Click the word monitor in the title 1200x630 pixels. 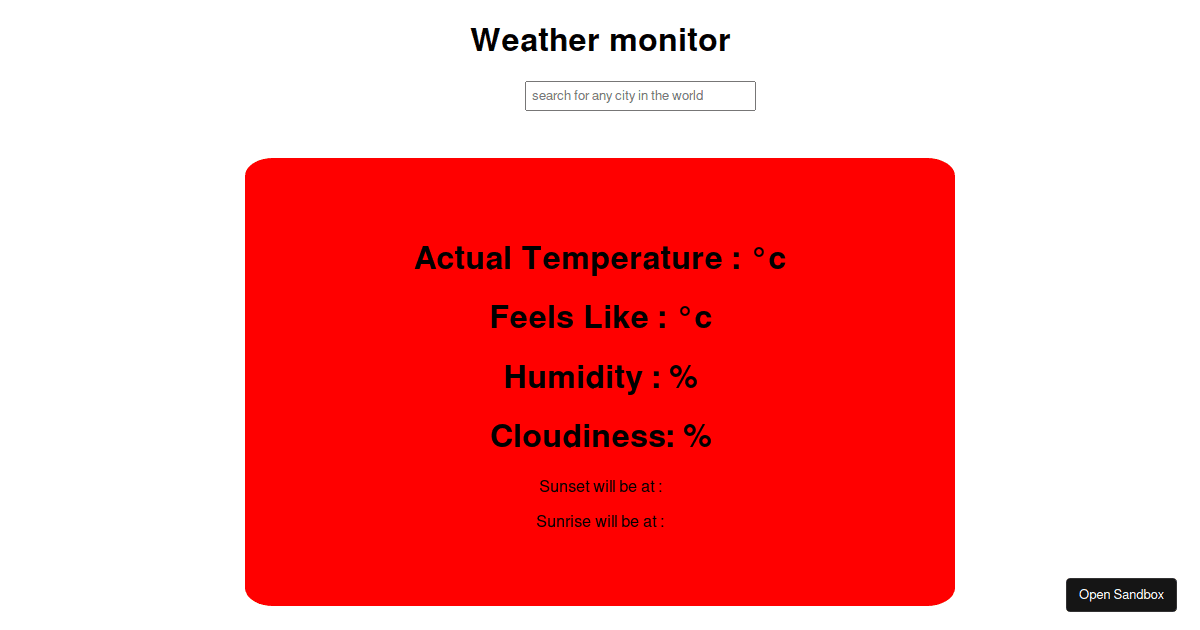(669, 40)
